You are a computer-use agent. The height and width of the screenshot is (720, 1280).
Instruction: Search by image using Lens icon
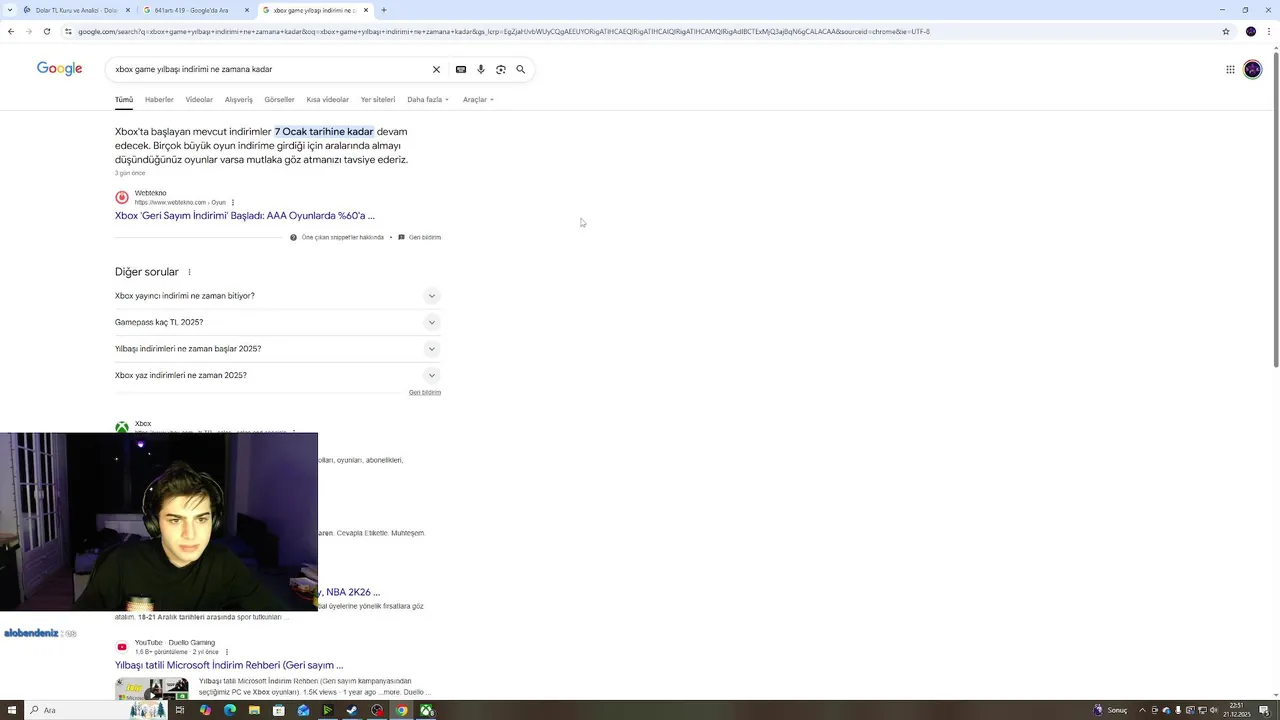pos(501,69)
